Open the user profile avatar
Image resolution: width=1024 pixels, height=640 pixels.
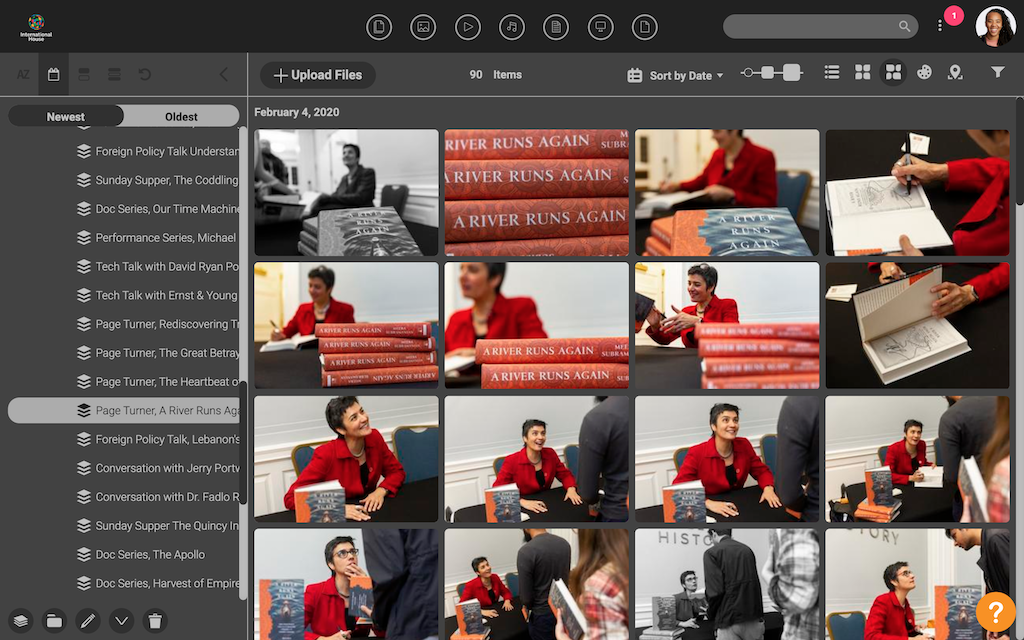point(995,26)
